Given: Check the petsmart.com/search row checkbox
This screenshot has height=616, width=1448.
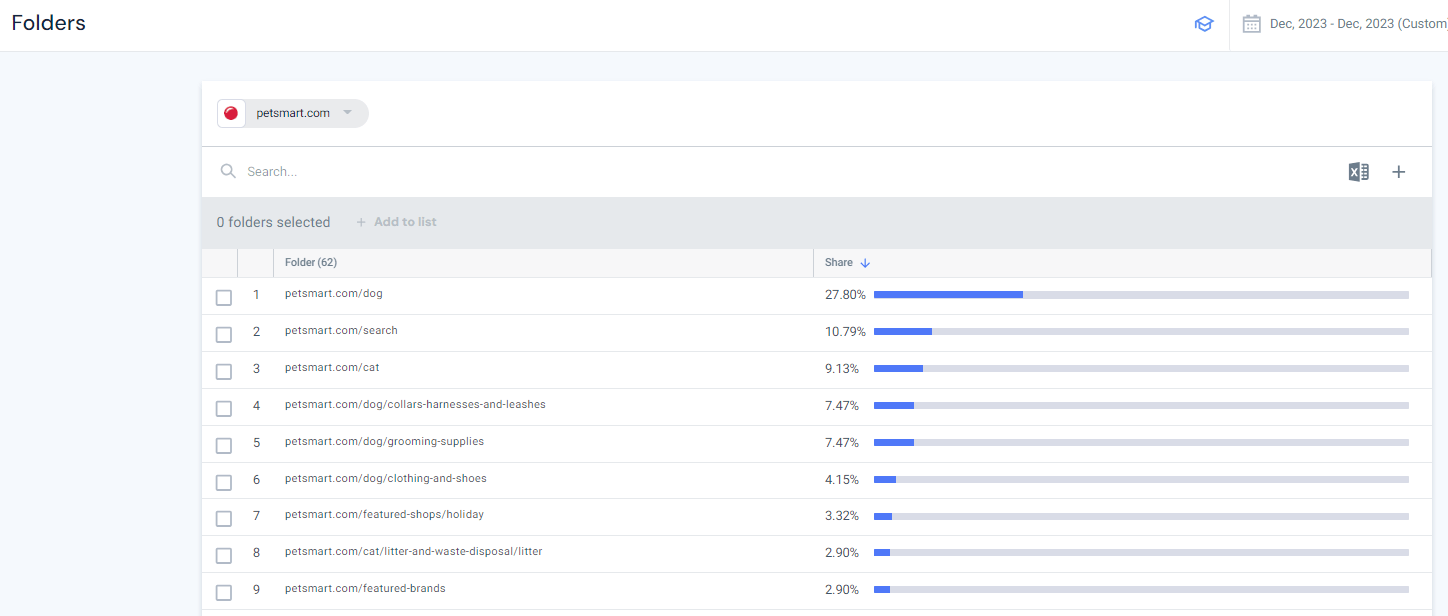Looking at the screenshot, I should pyautogui.click(x=224, y=334).
